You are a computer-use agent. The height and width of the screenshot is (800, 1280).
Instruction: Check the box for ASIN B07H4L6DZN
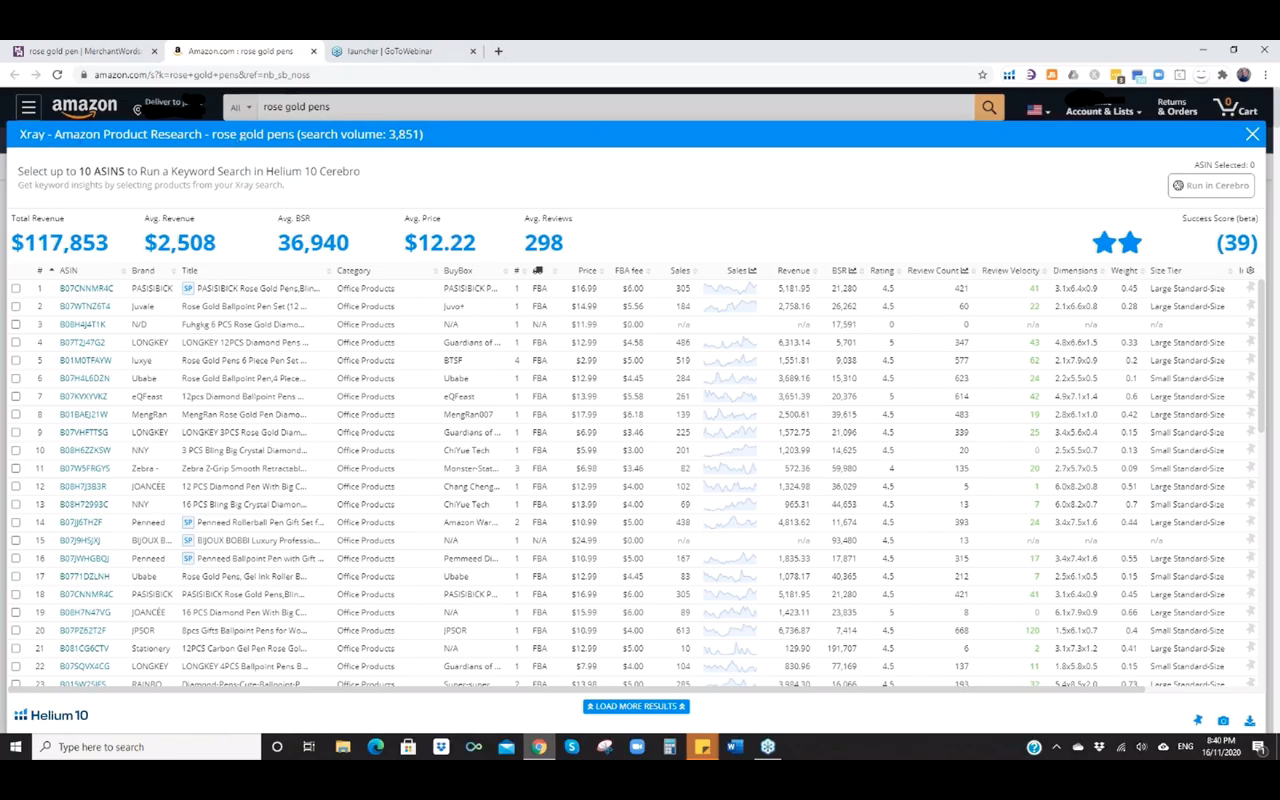[x=16, y=378]
